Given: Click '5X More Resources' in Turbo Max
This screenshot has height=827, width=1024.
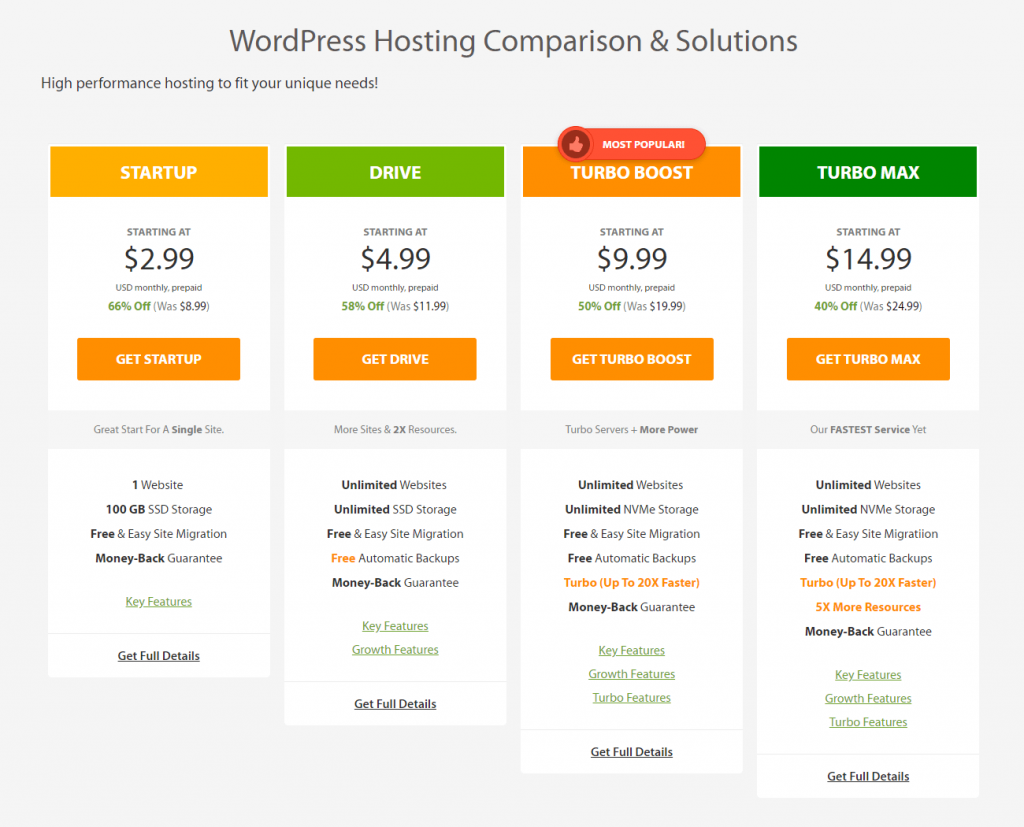Looking at the screenshot, I should 868,607.
